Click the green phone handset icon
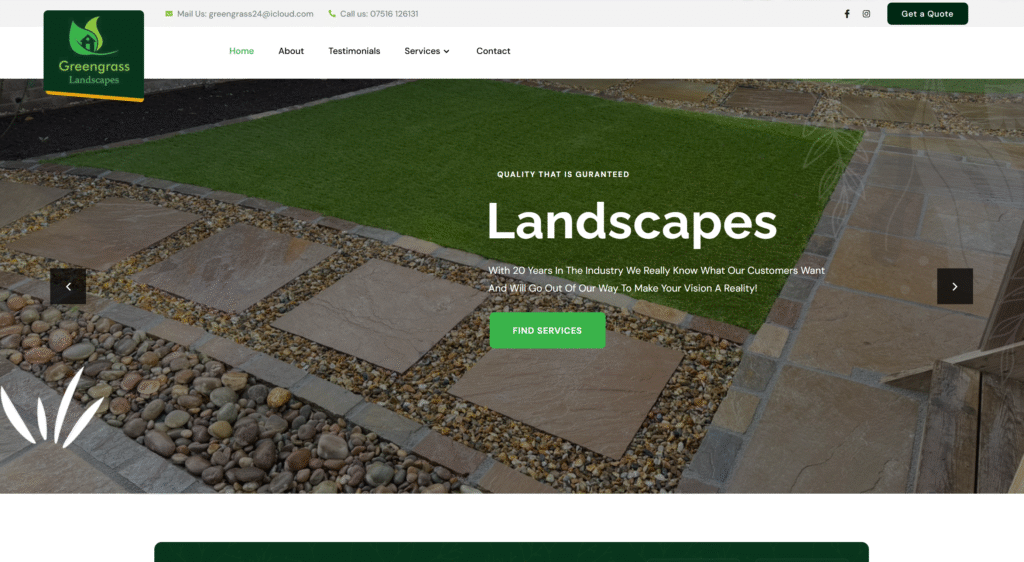1024x562 pixels. pos(332,14)
